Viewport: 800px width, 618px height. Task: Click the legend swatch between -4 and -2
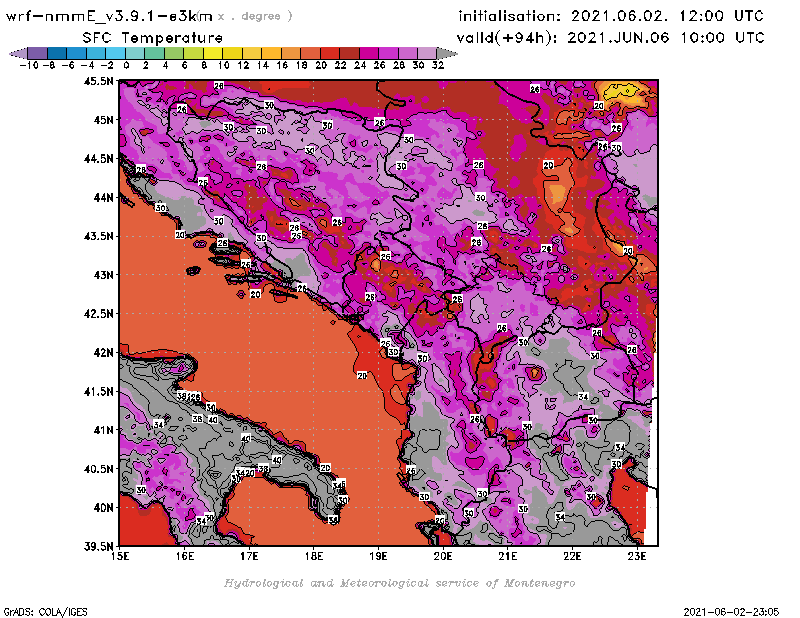click(96, 53)
